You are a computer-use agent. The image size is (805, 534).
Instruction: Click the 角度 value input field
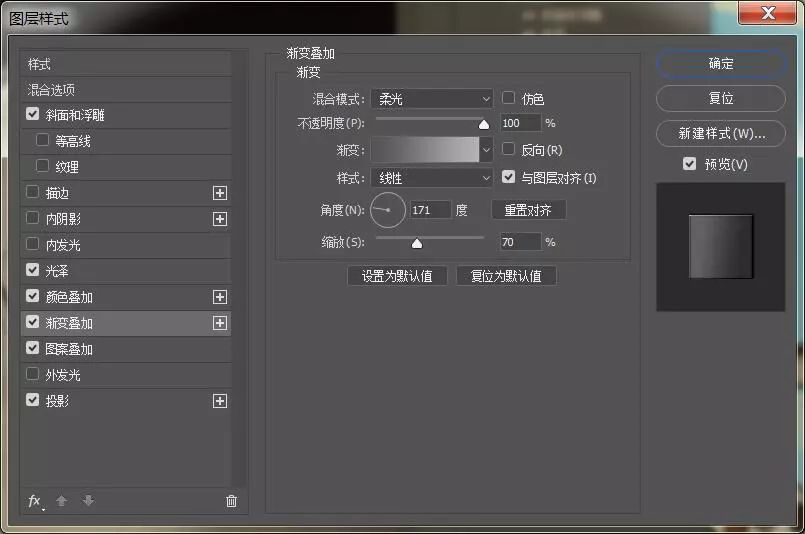coord(430,210)
